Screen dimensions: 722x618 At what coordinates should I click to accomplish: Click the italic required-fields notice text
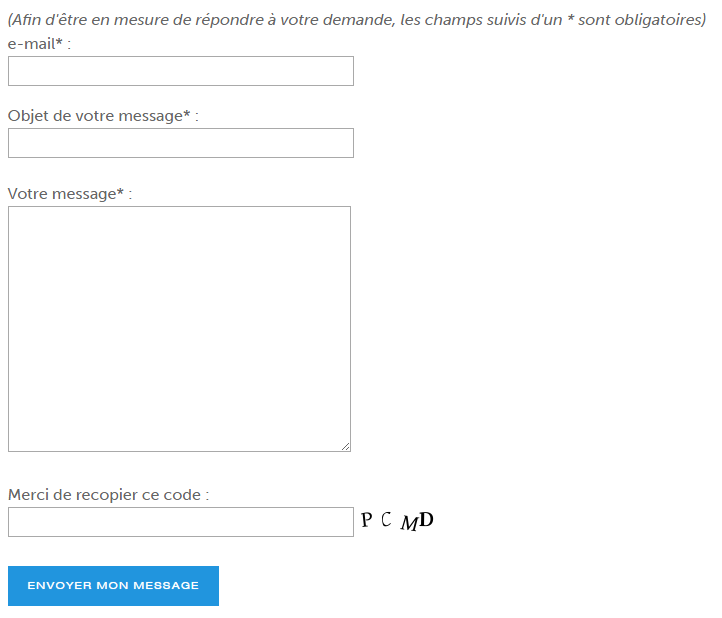coord(357,20)
